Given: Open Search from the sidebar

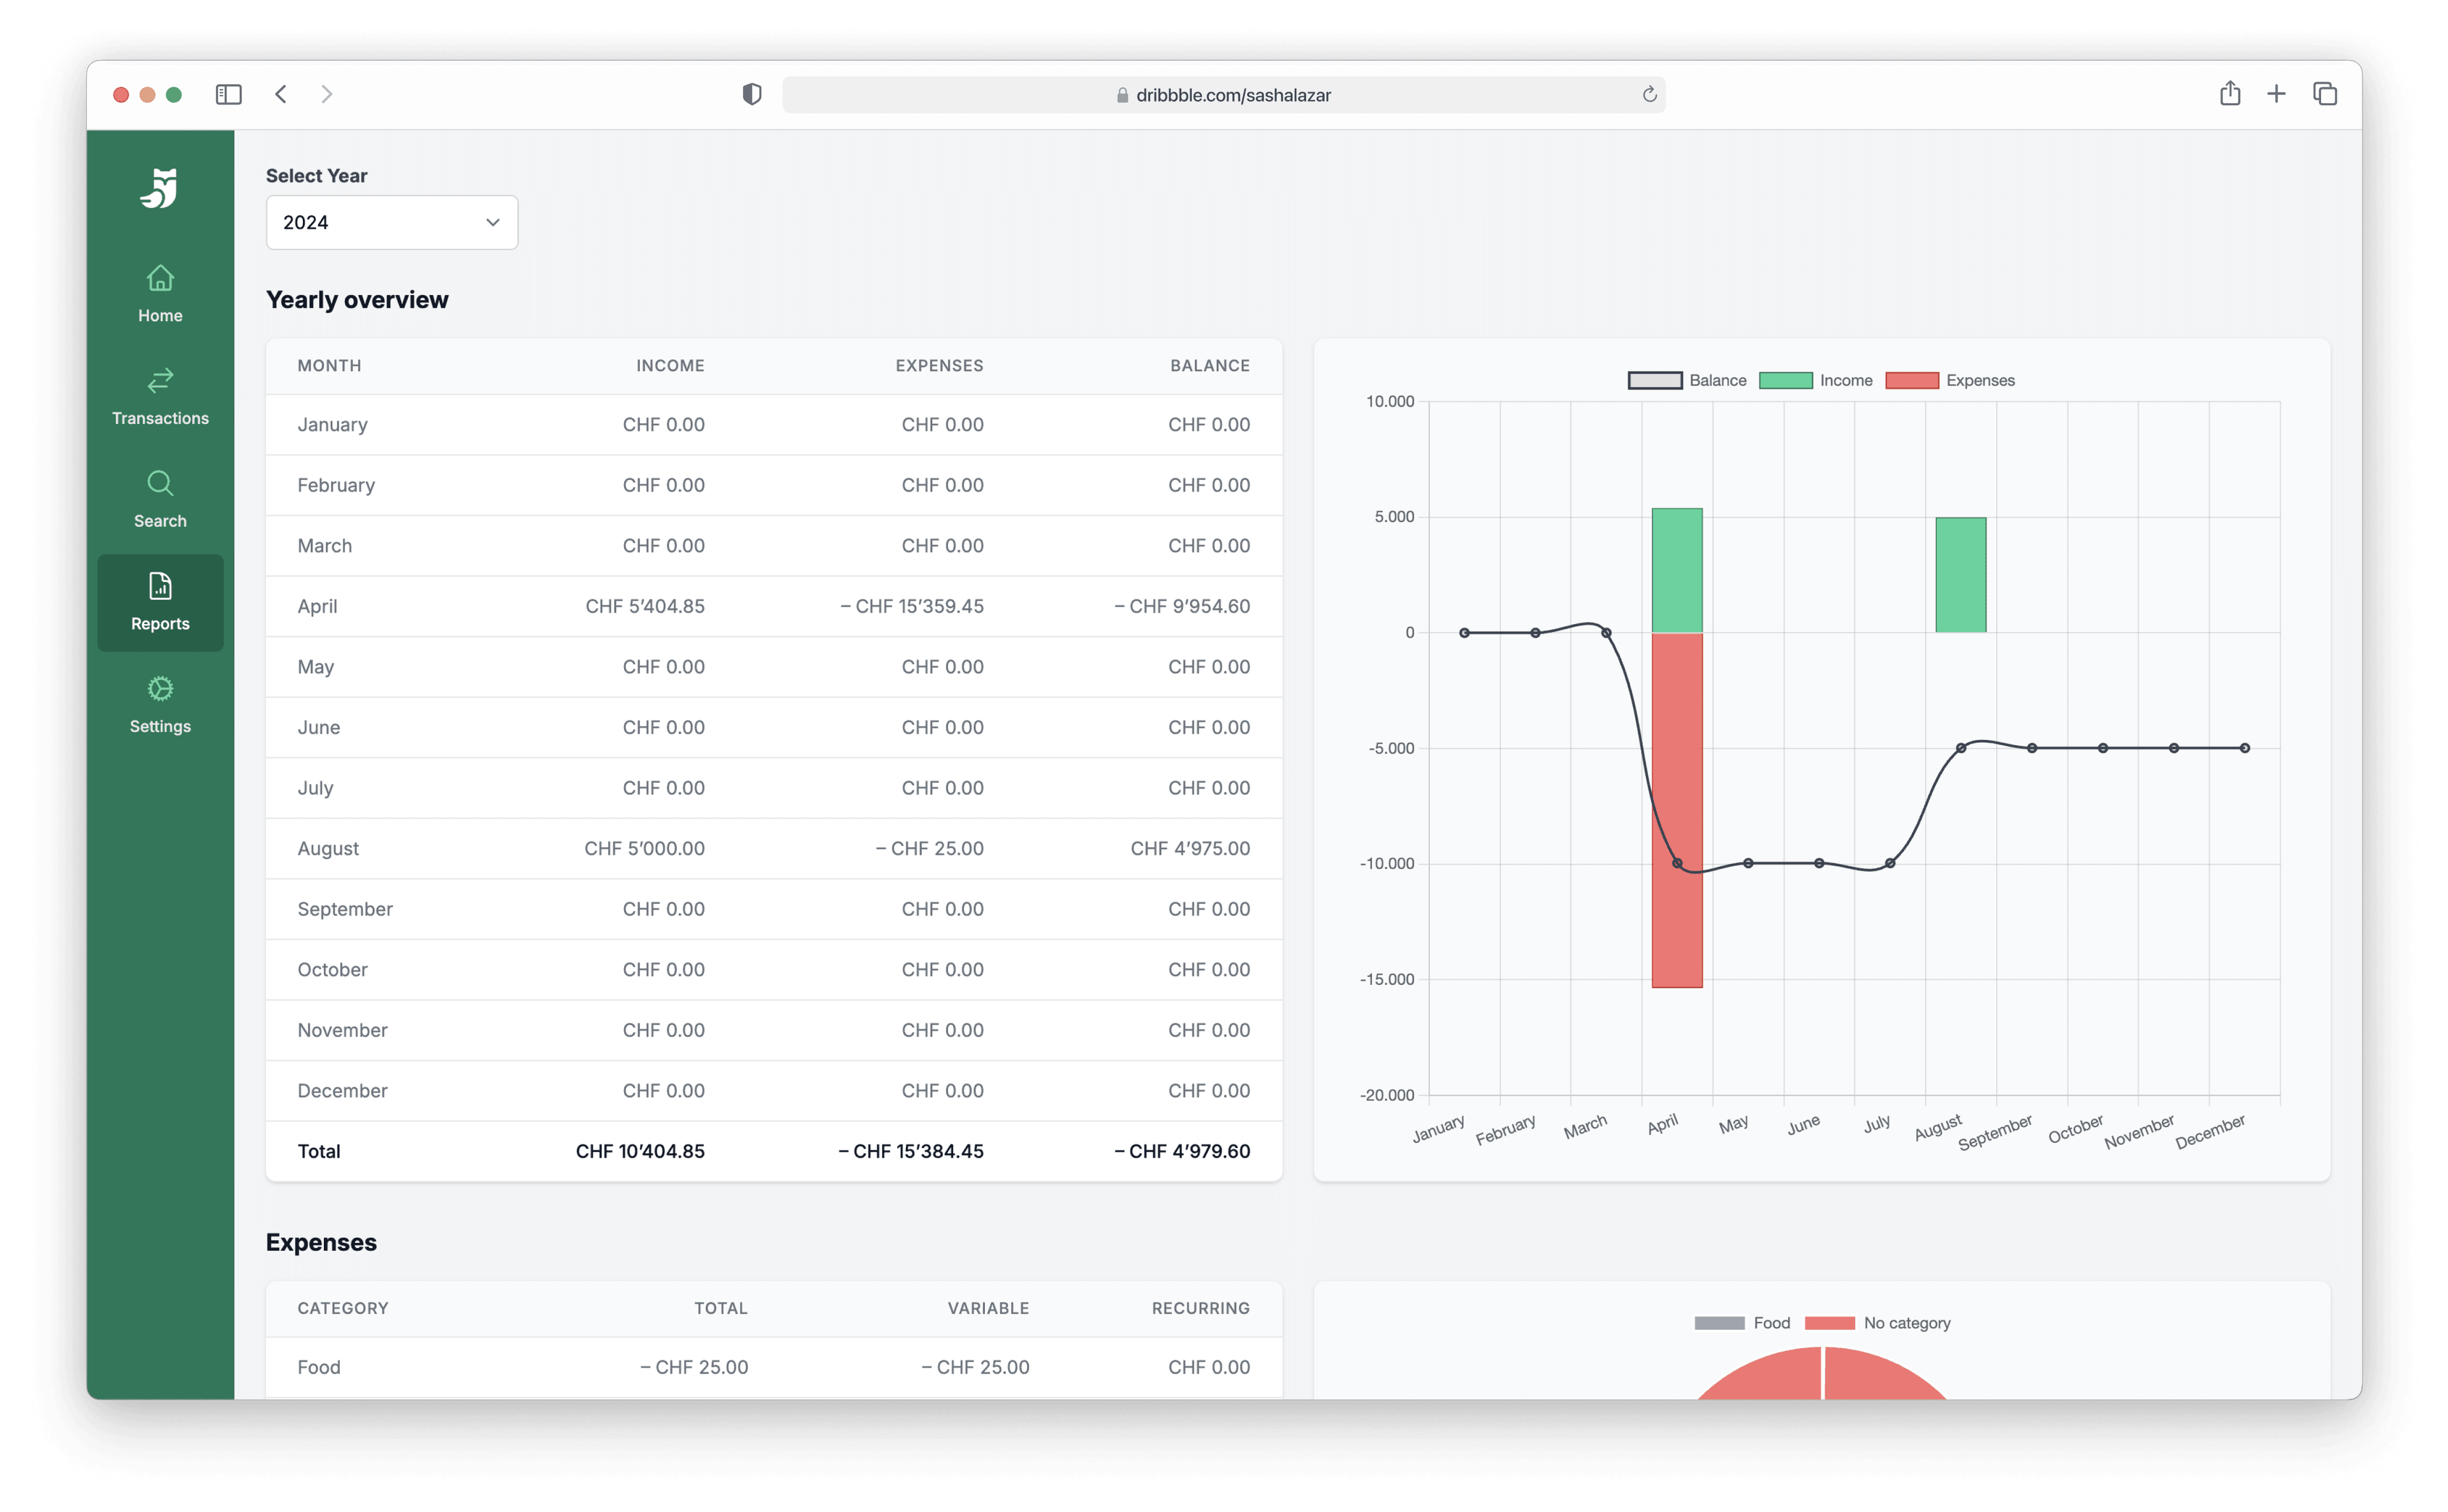Looking at the screenshot, I should coord(160,499).
